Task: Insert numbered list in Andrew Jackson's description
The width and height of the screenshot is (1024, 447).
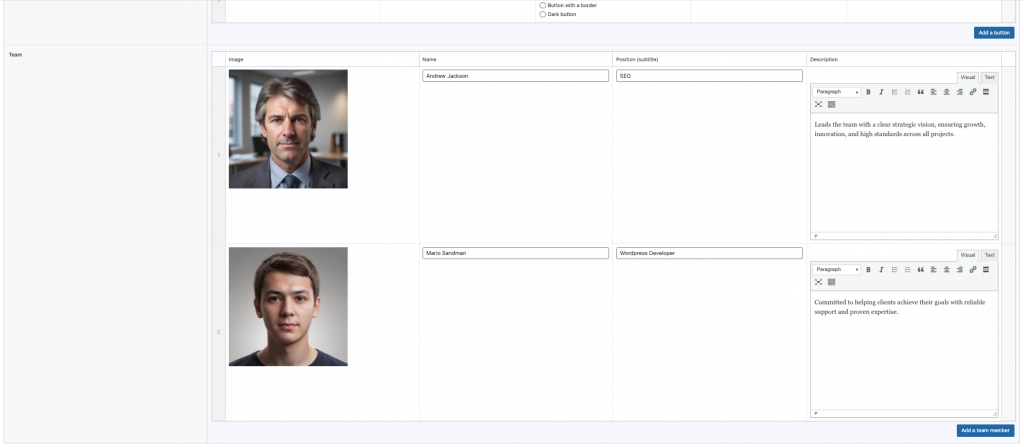Action: pos(908,92)
